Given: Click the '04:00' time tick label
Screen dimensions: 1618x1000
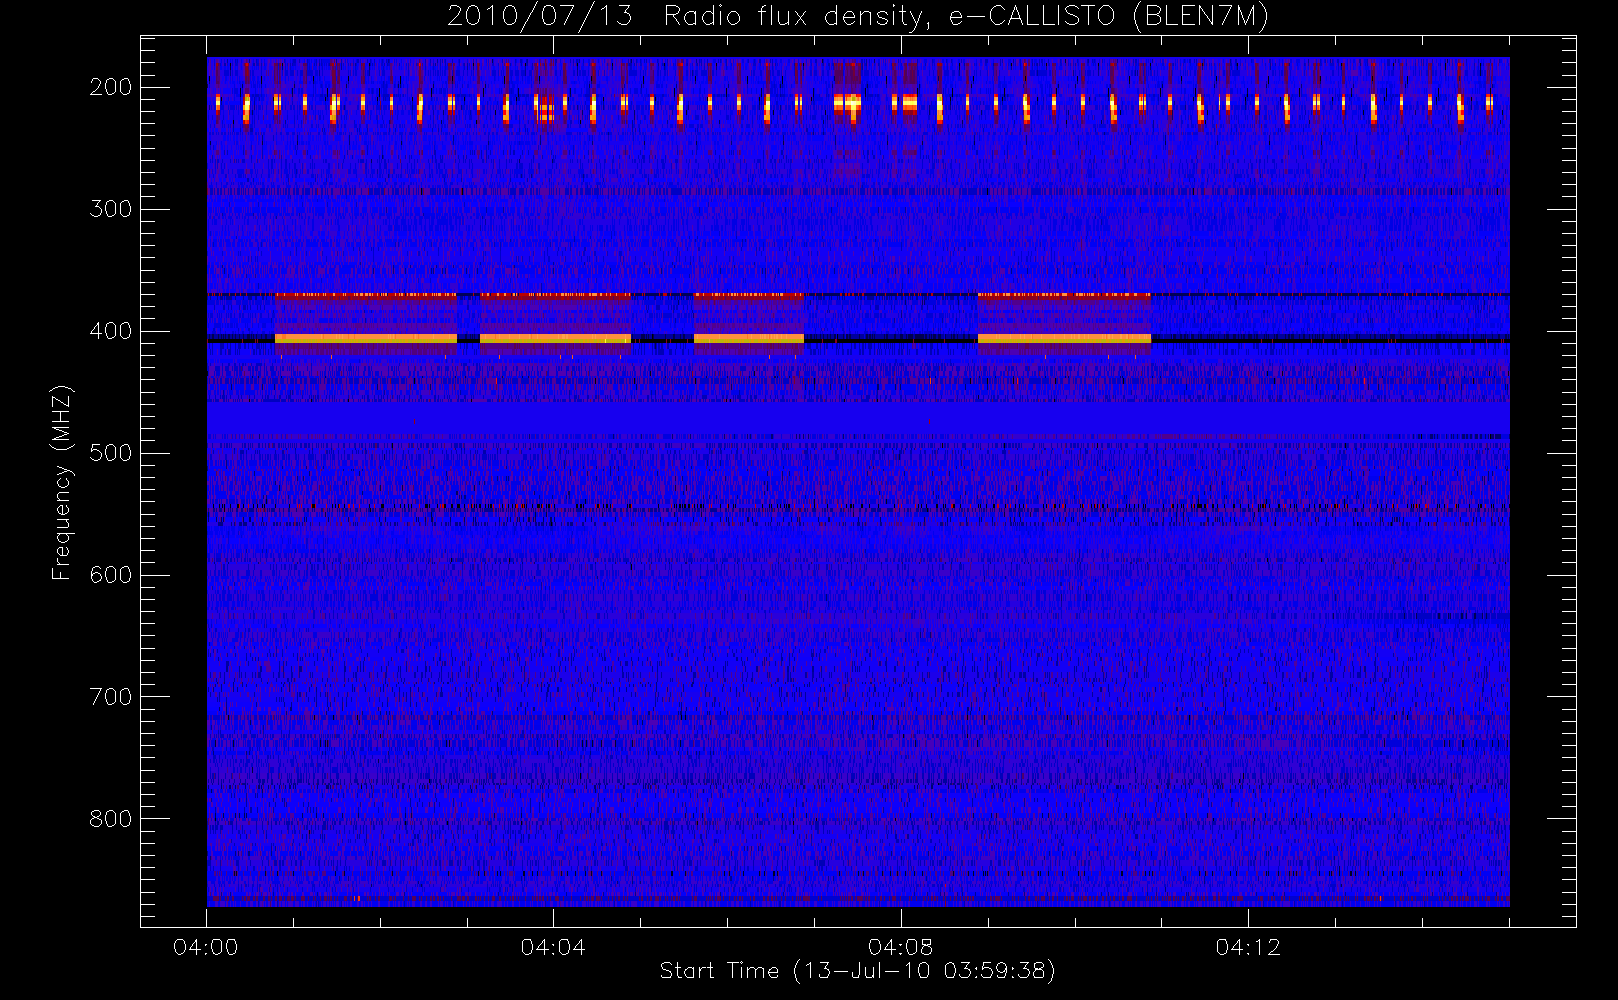Looking at the screenshot, I should (206, 947).
